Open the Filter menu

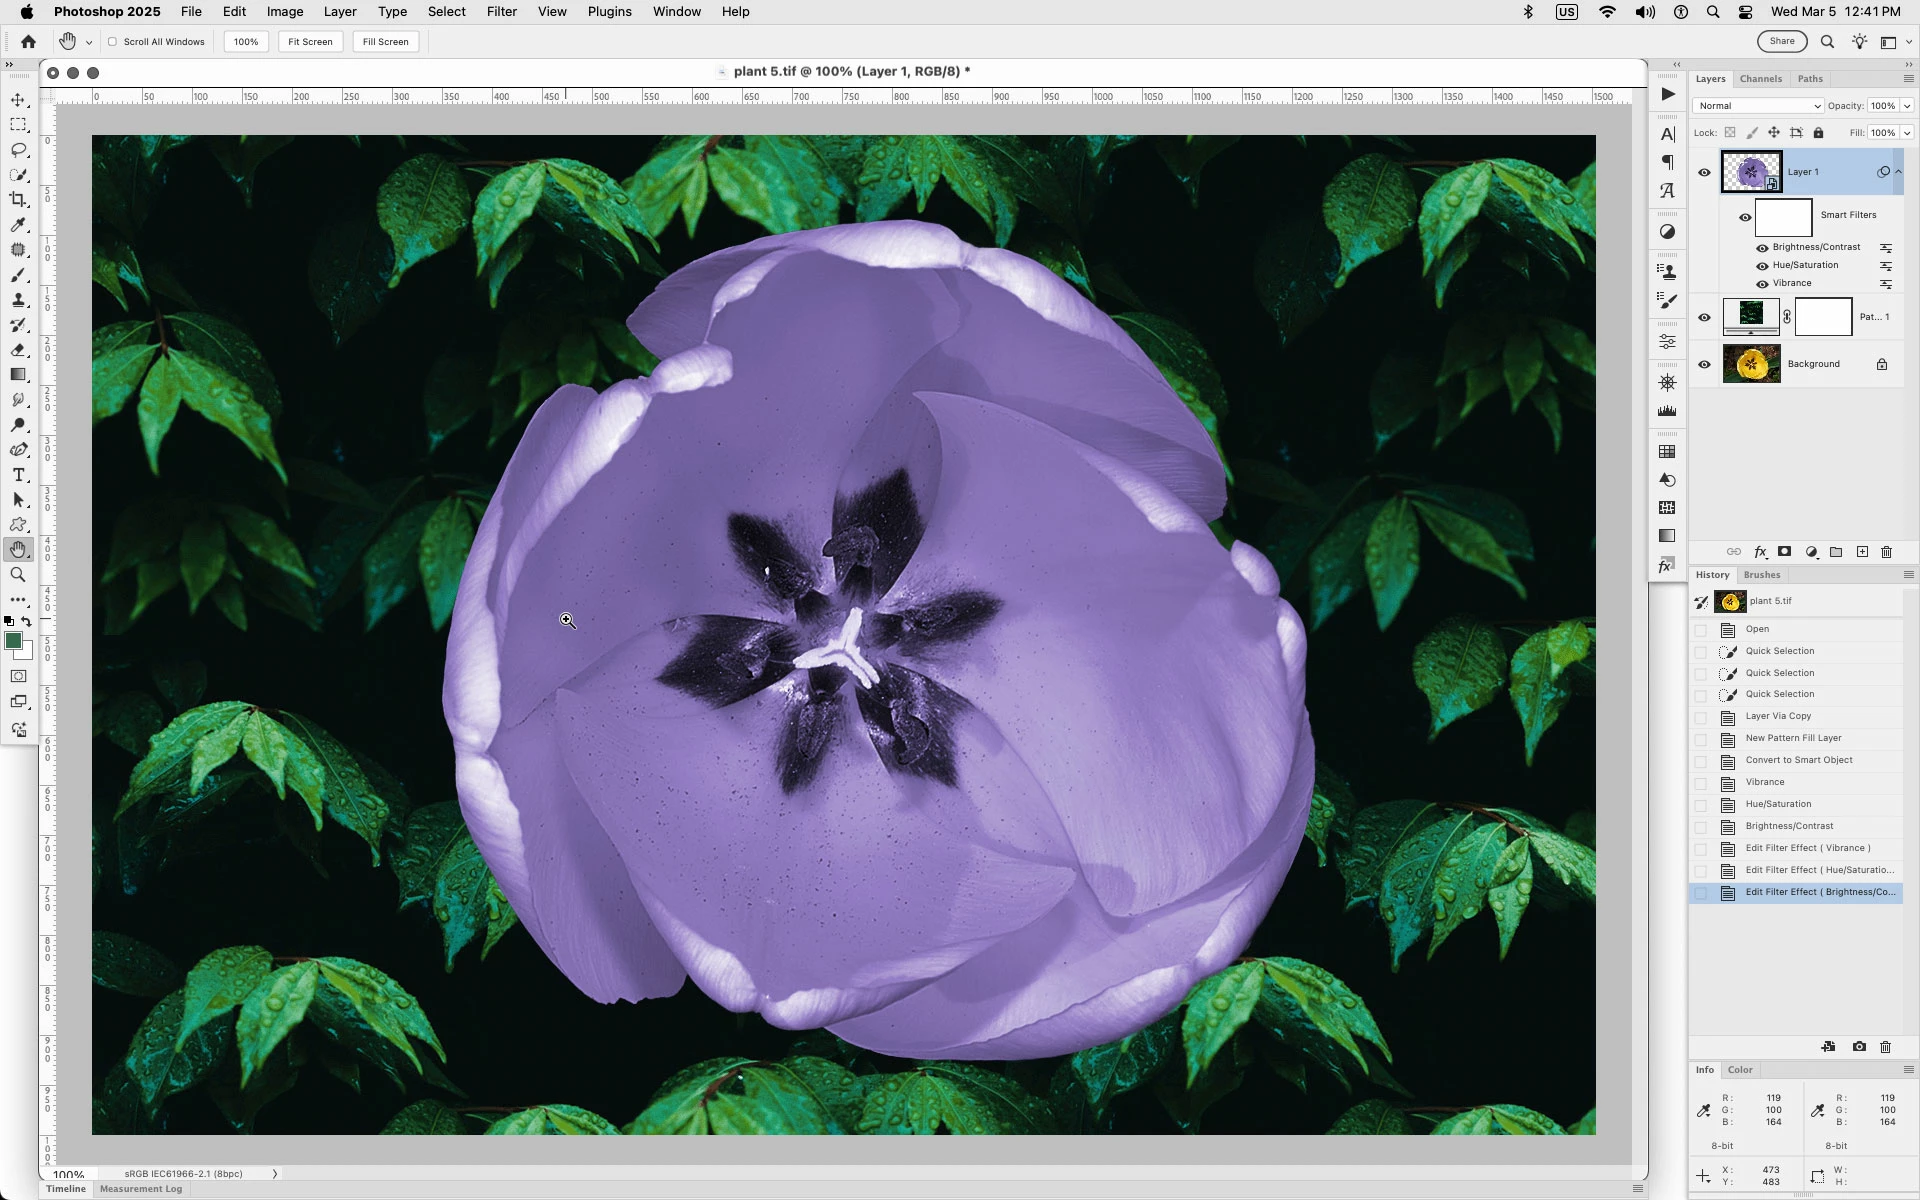click(x=501, y=12)
